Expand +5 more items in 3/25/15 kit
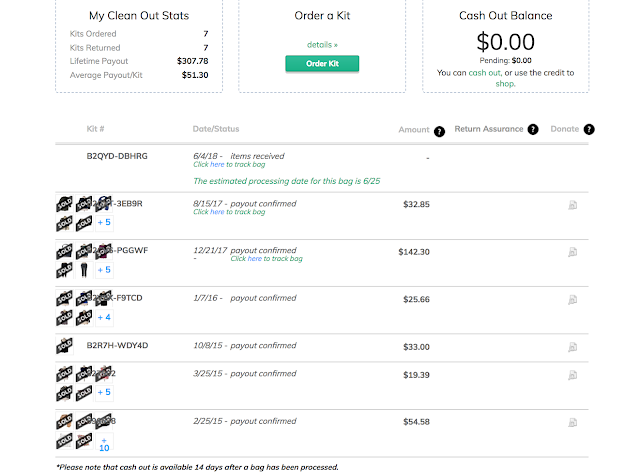 click(104, 392)
